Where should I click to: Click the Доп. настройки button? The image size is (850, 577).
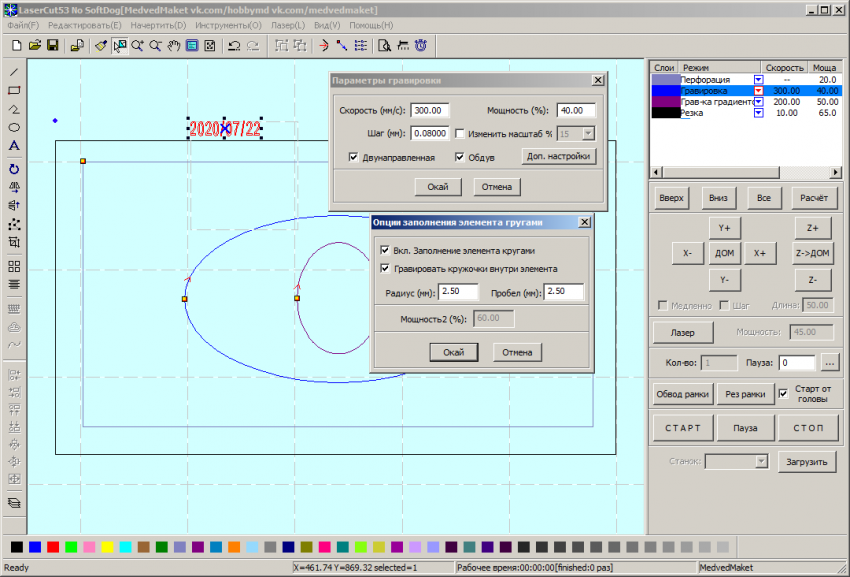tap(559, 156)
